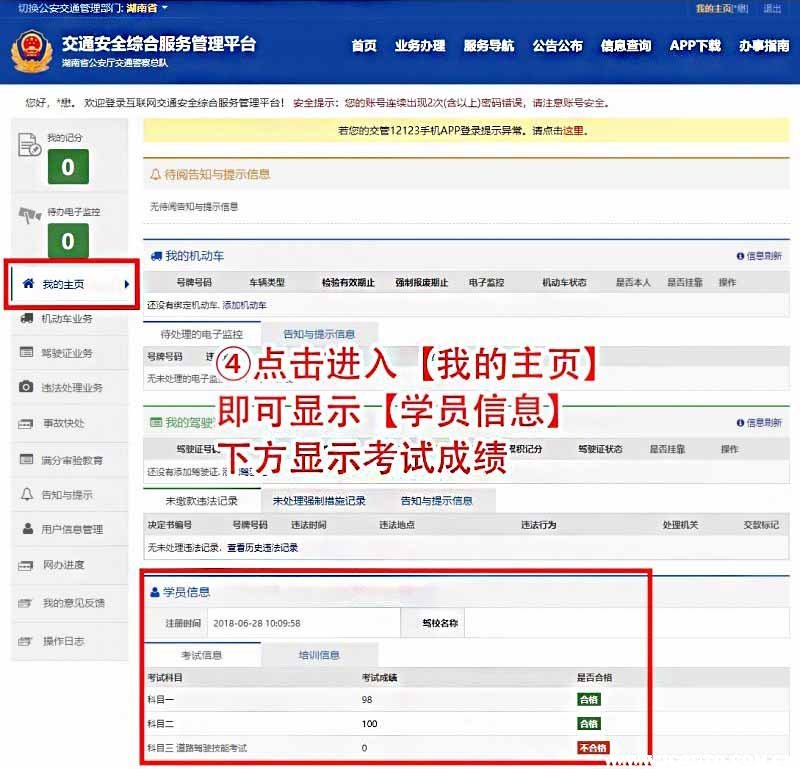Click the 满分审验教育 sidebar icon

pyautogui.click(x=26, y=459)
